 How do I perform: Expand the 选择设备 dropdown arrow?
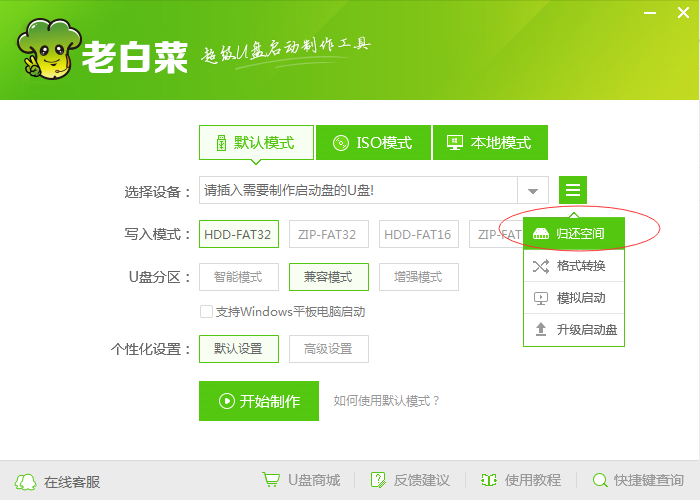pyautogui.click(x=533, y=191)
